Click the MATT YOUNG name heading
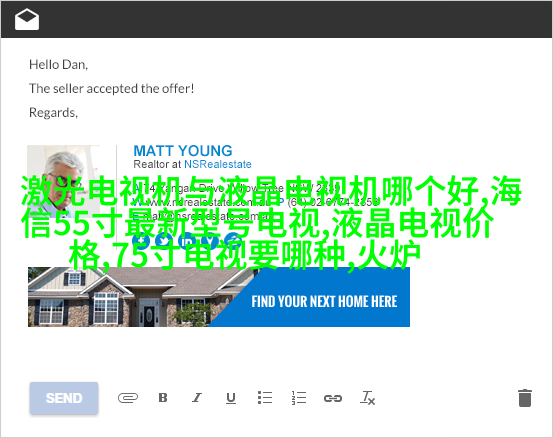The height and width of the screenshot is (438, 553). (183, 151)
